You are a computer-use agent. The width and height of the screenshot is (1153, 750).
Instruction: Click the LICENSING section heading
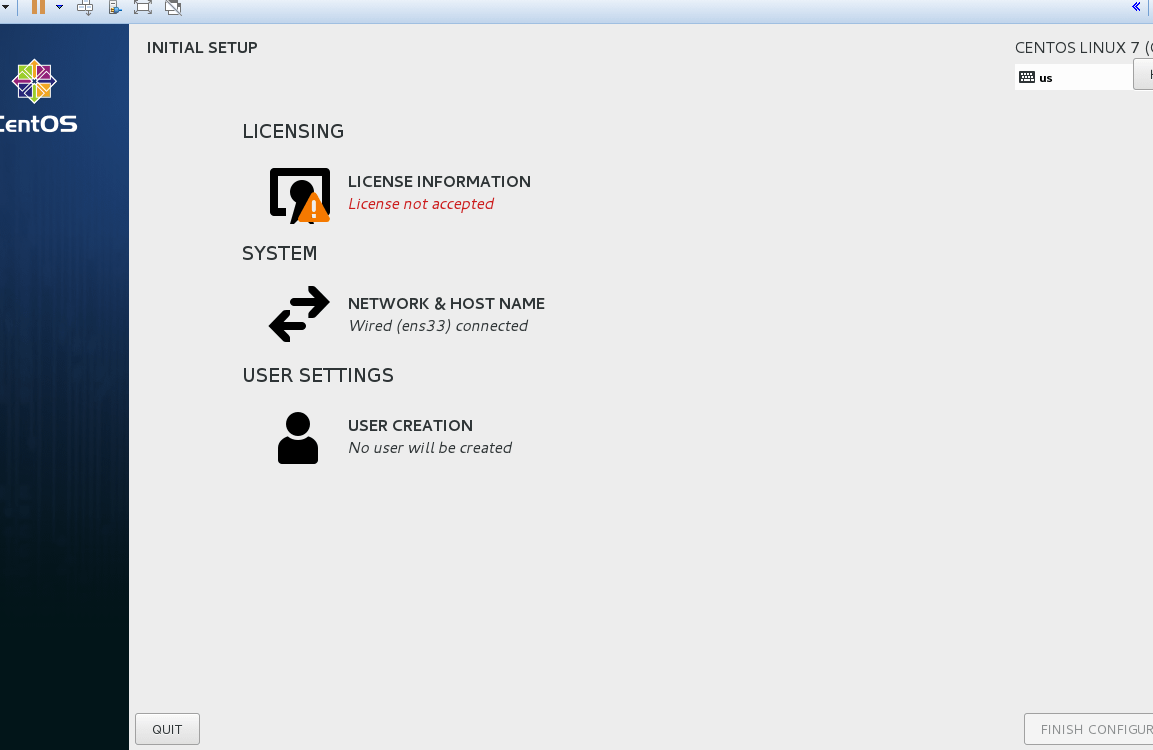(293, 131)
